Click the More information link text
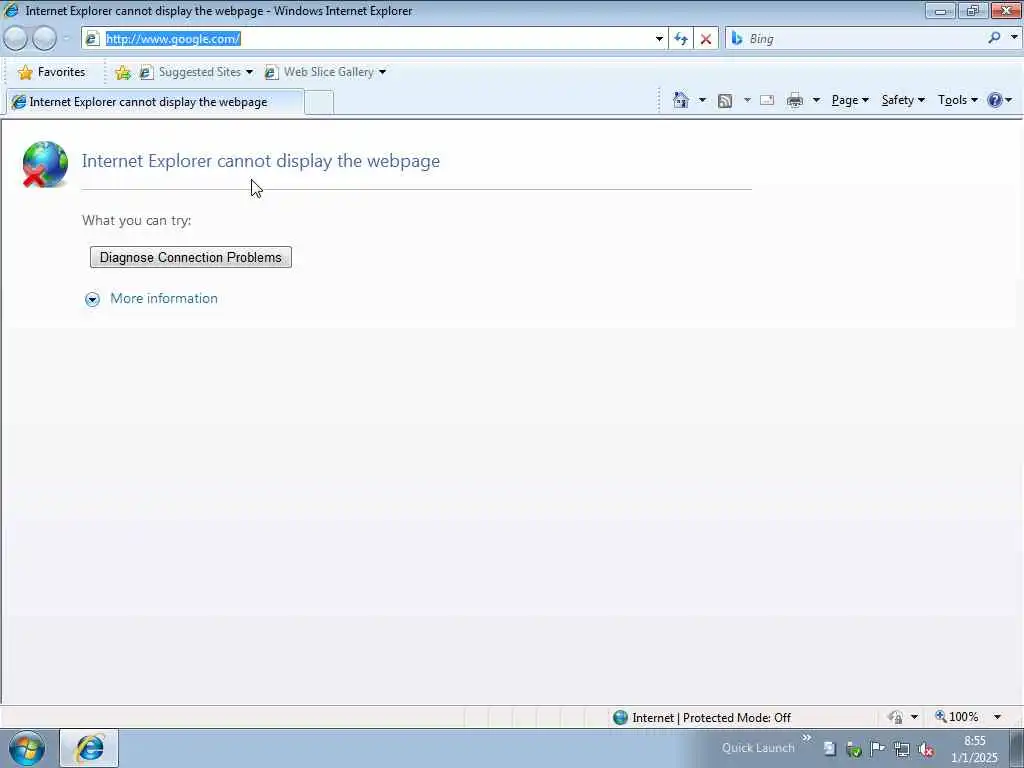 click(164, 298)
